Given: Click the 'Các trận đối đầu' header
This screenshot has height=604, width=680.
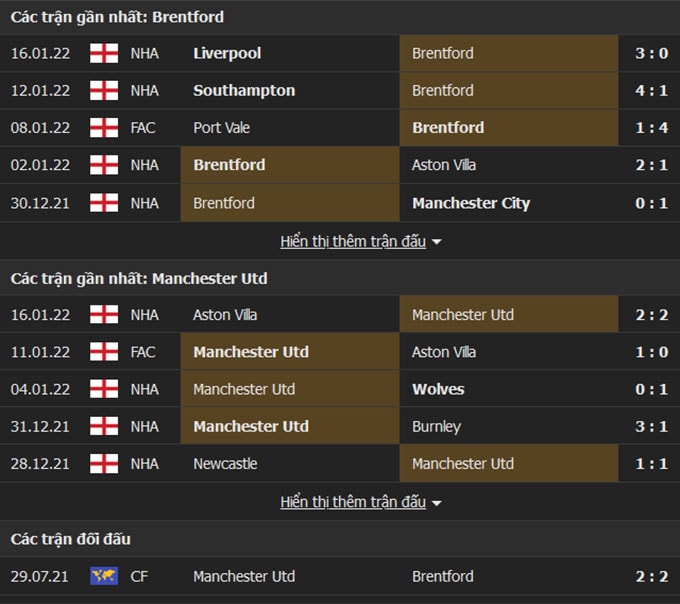Looking at the screenshot, I should 71,539.
